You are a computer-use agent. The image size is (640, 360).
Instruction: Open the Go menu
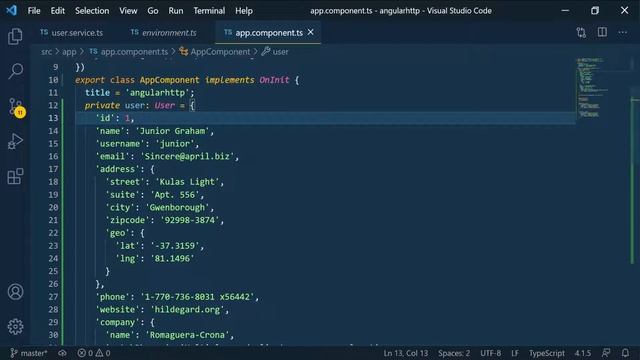tap(153, 11)
